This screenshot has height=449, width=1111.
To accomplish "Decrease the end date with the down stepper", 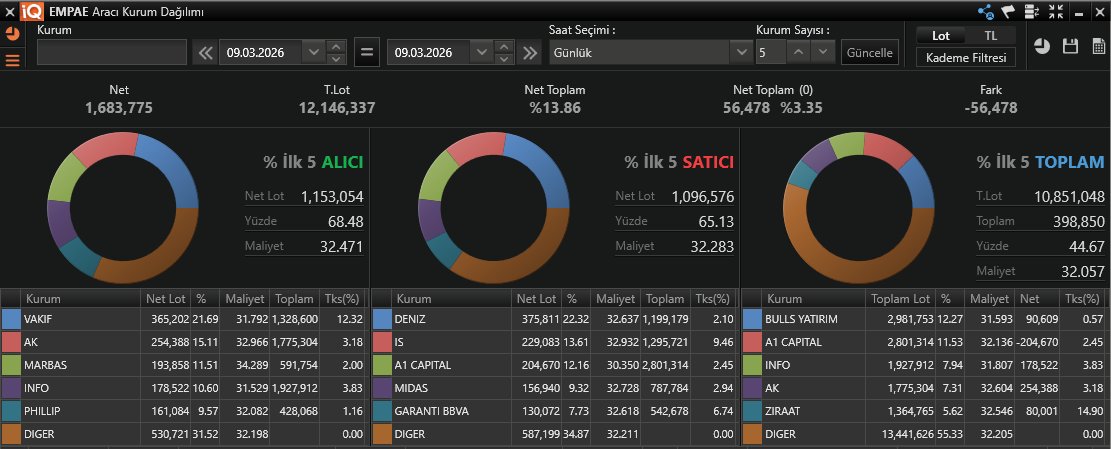I will (504, 59).
